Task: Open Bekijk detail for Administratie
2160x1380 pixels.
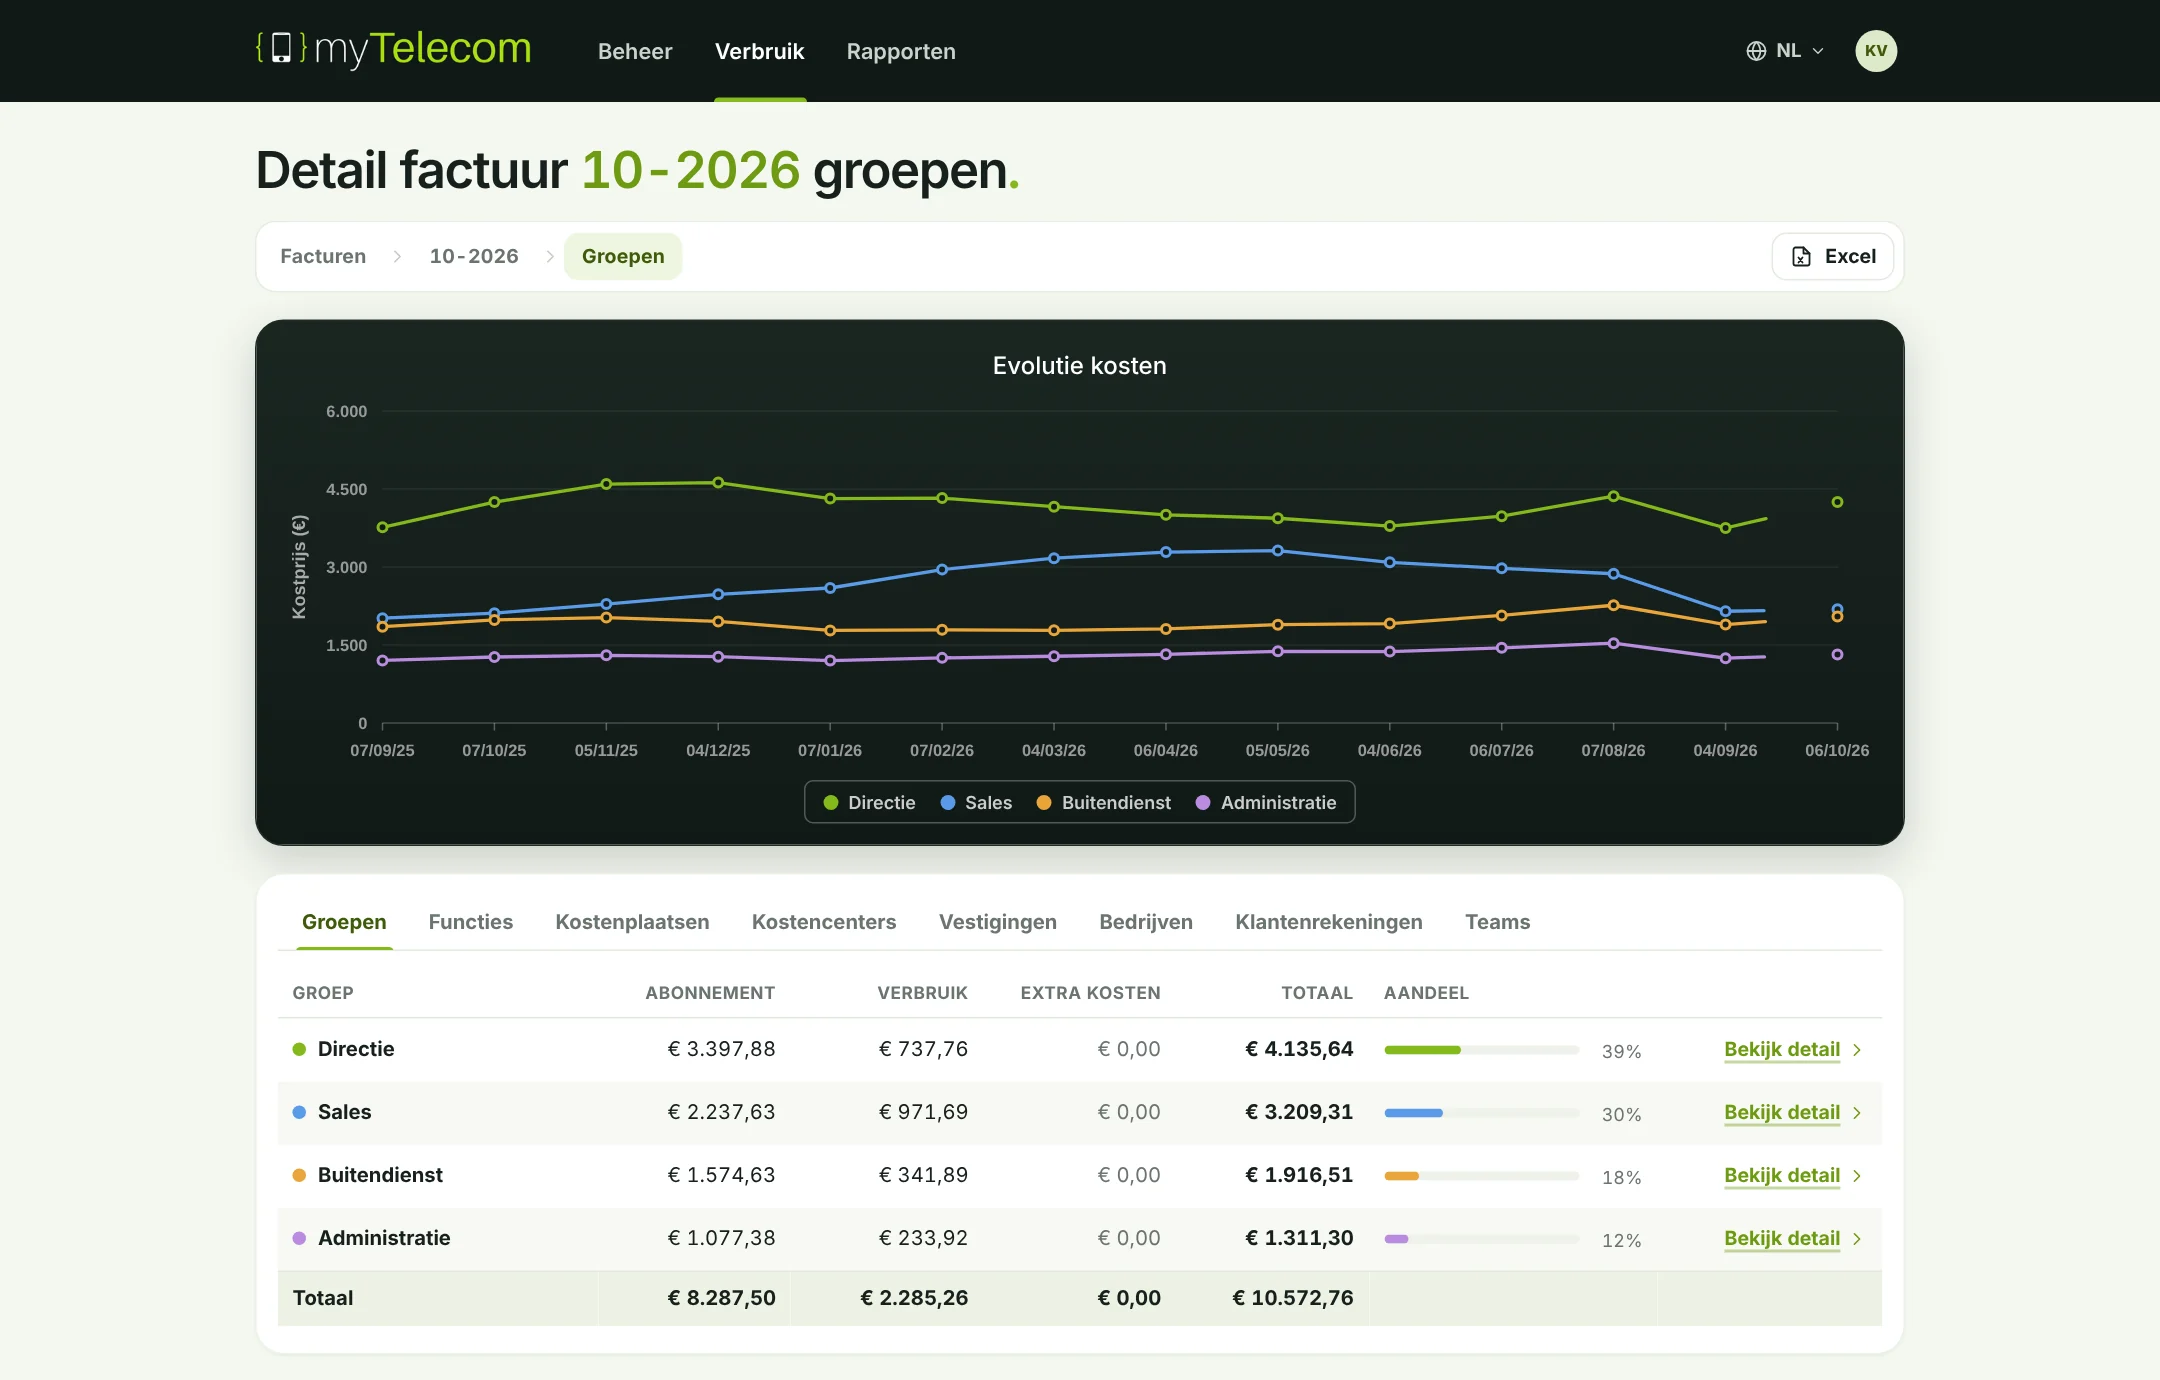Action: pyautogui.click(x=1782, y=1238)
